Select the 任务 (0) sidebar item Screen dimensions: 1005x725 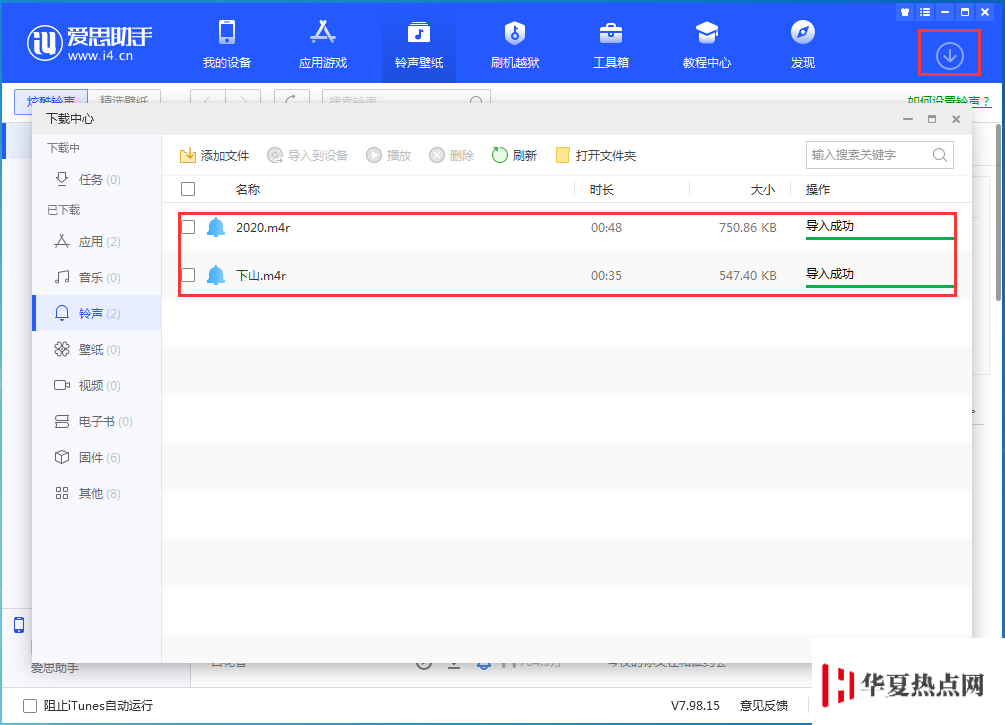click(x=97, y=179)
